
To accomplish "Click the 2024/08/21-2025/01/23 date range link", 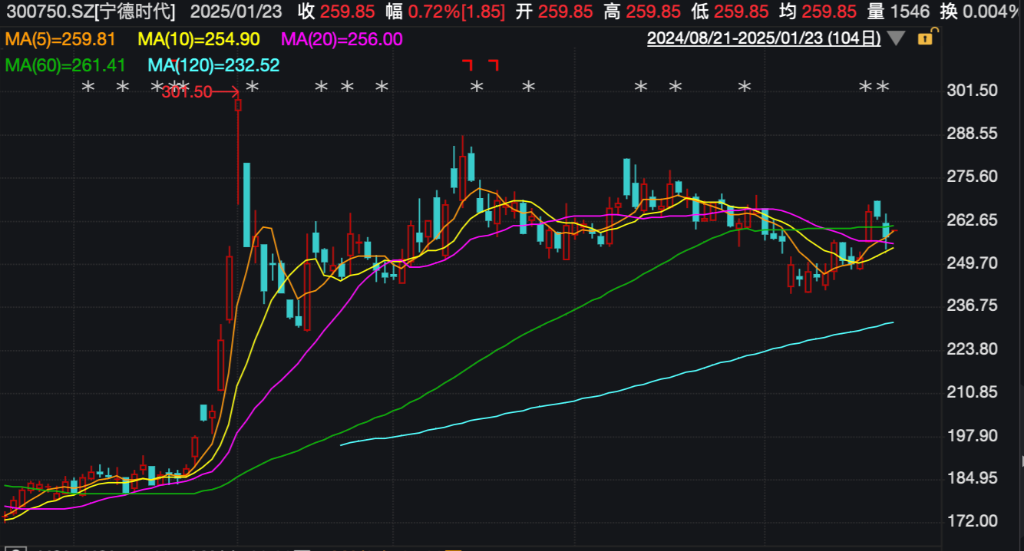I will pyautogui.click(x=763, y=39).
